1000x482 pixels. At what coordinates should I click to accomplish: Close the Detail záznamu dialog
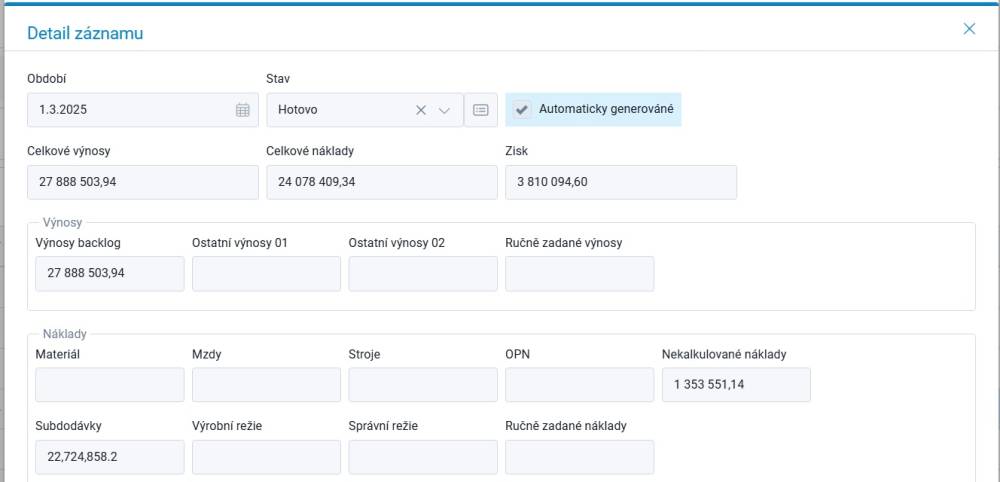point(969,29)
